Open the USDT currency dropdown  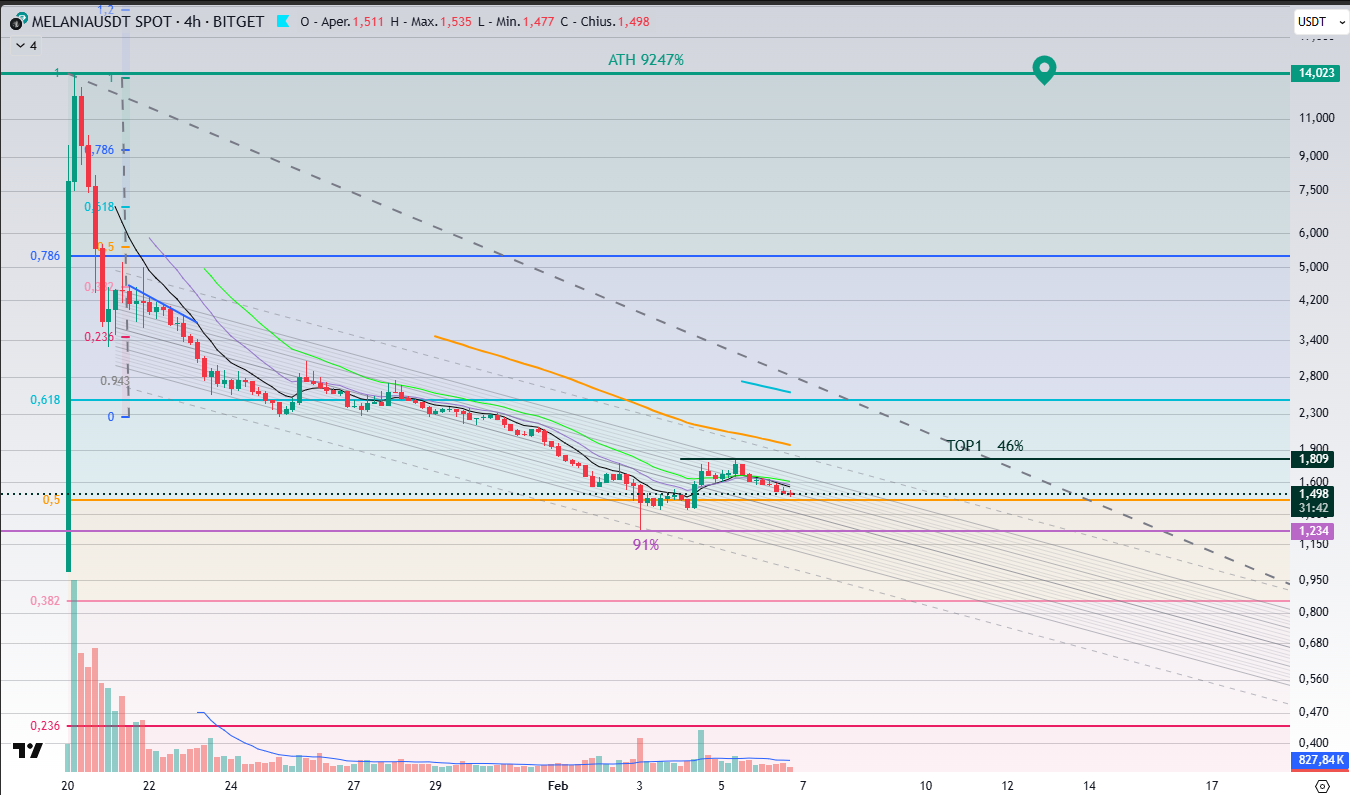[x=1316, y=22]
